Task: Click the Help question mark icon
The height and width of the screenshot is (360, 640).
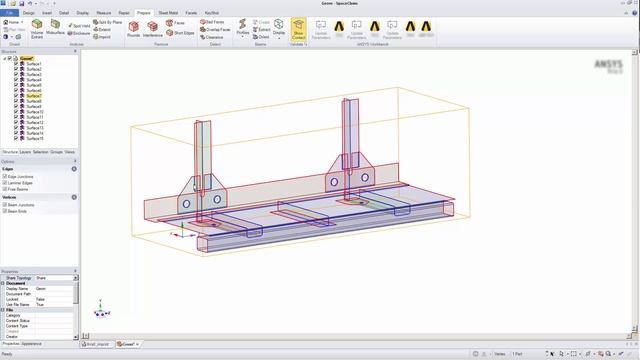Action: pyautogui.click(x=634, y=13)
